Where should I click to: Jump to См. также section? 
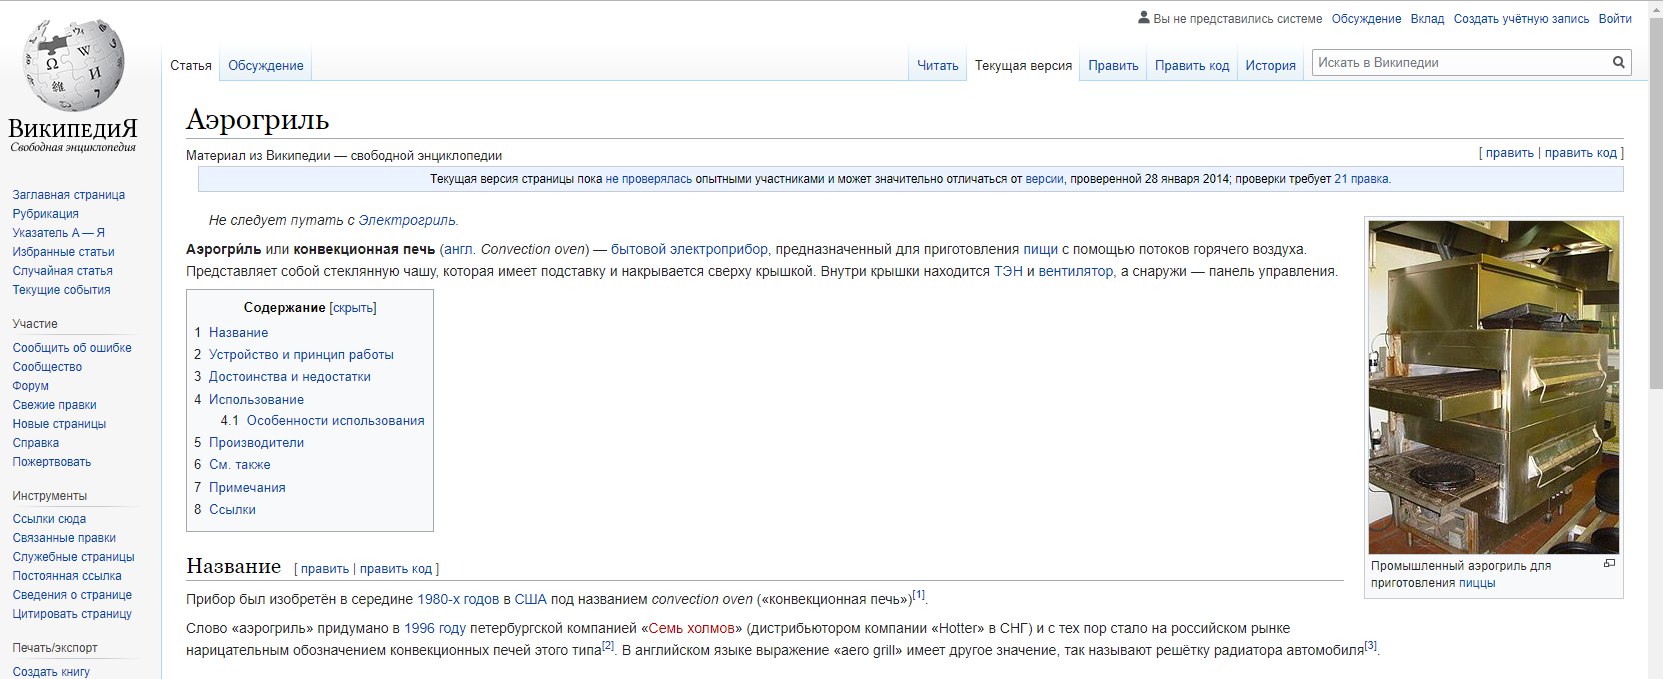[239, 465]
